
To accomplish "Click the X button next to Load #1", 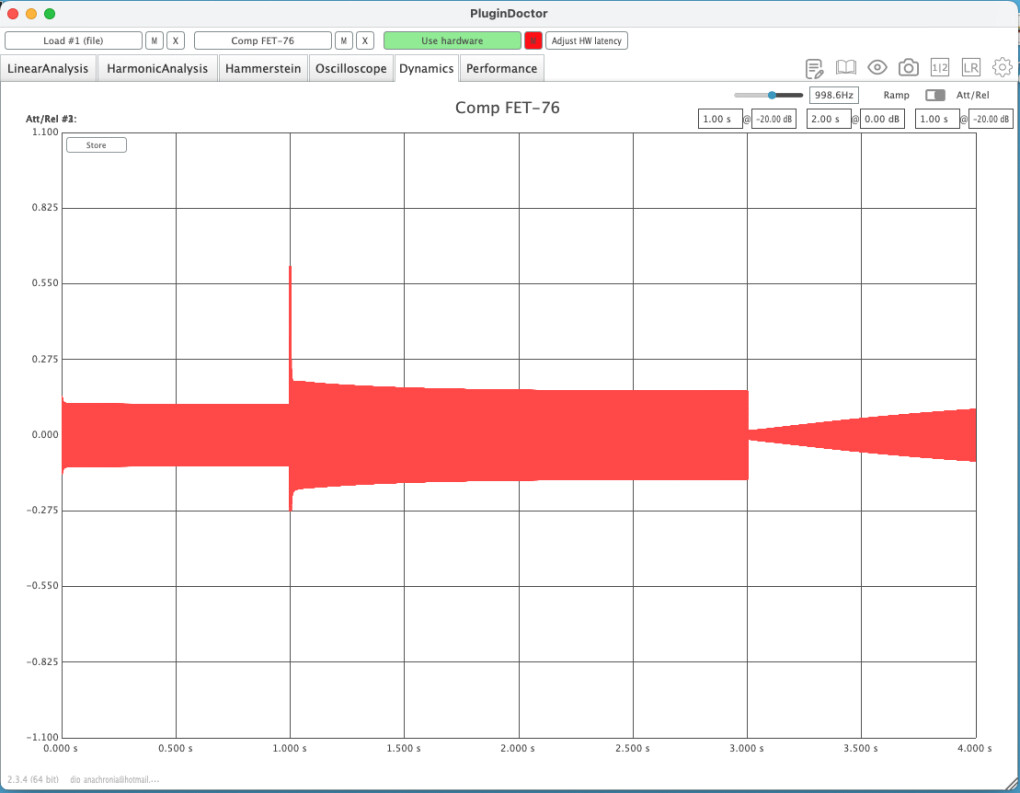I will pyautogui.click(x=176, y=40).
